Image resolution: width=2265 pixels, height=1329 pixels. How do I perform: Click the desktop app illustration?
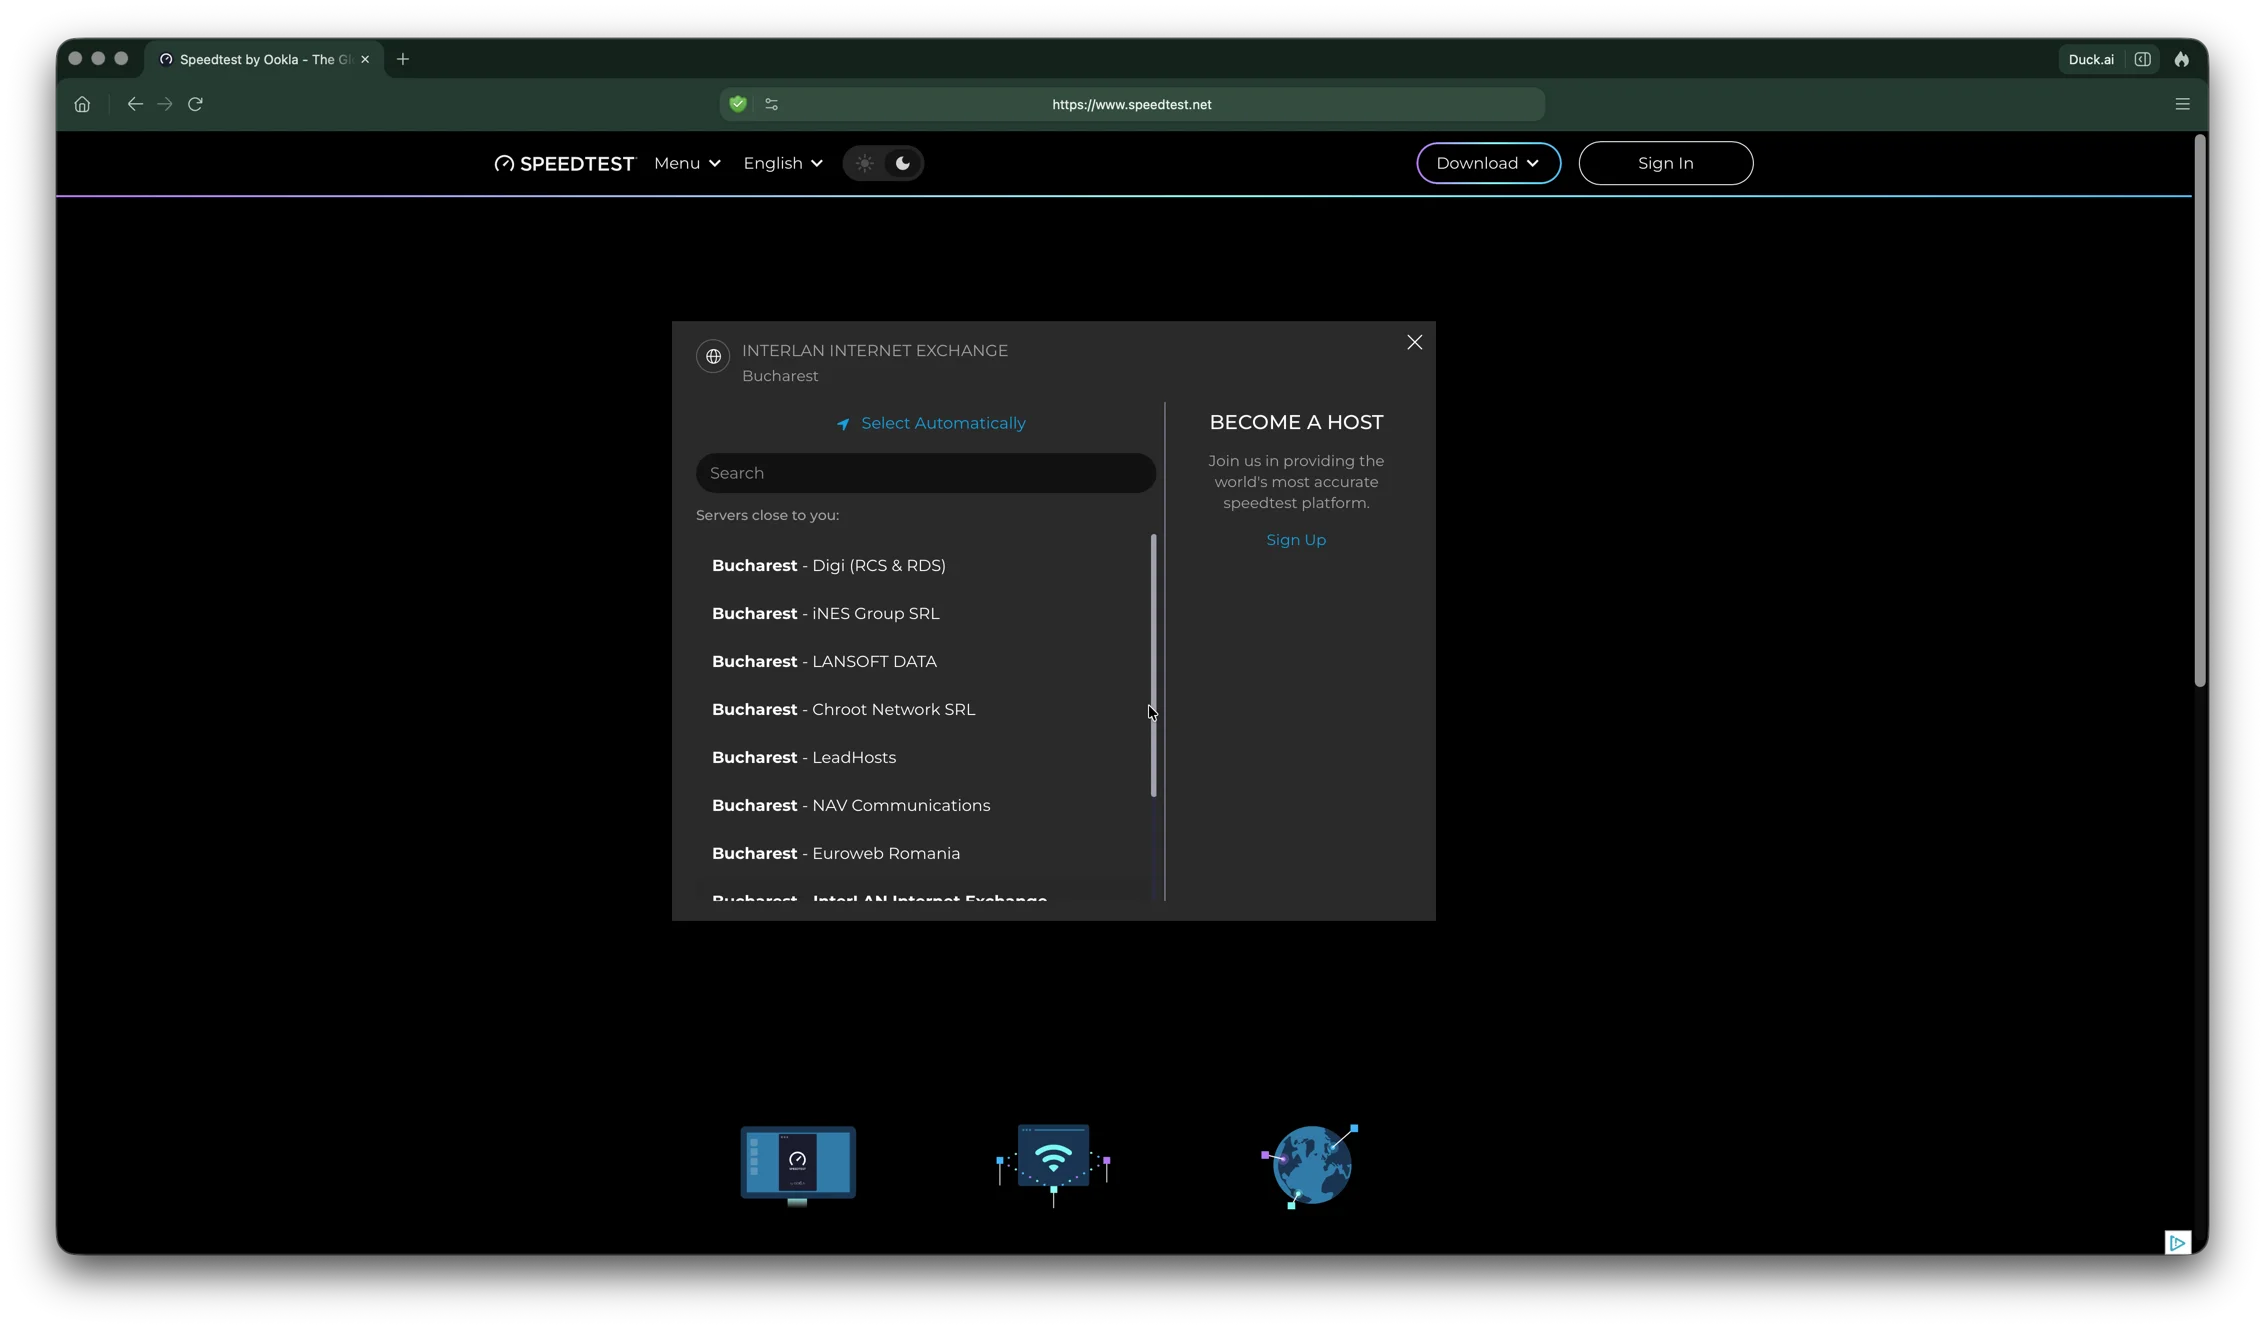[798, 1165]
